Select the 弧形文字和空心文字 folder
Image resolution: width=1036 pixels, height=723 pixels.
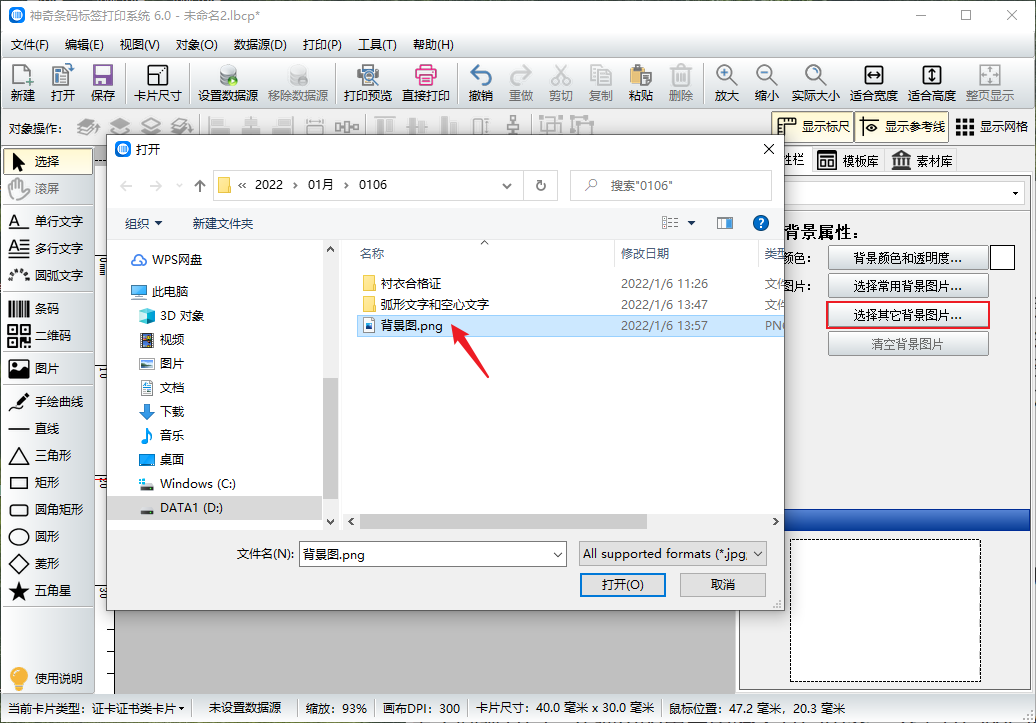click(426, 305)
